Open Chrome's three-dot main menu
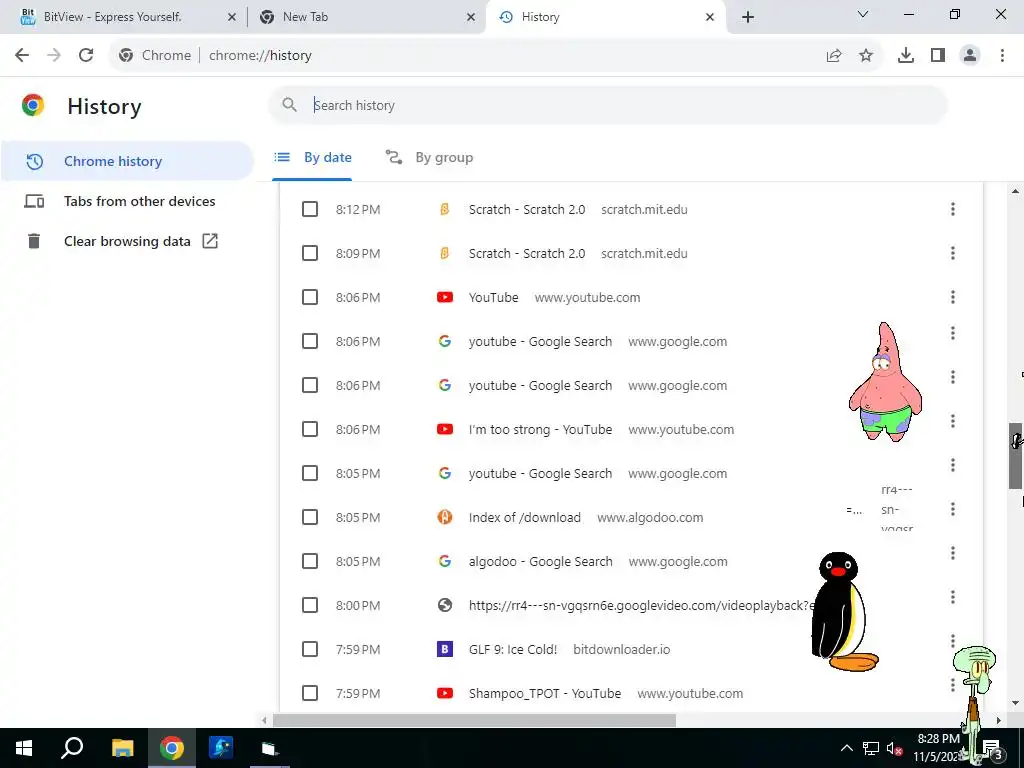Screen dimensions: 1024x768 click(1002, 56)
